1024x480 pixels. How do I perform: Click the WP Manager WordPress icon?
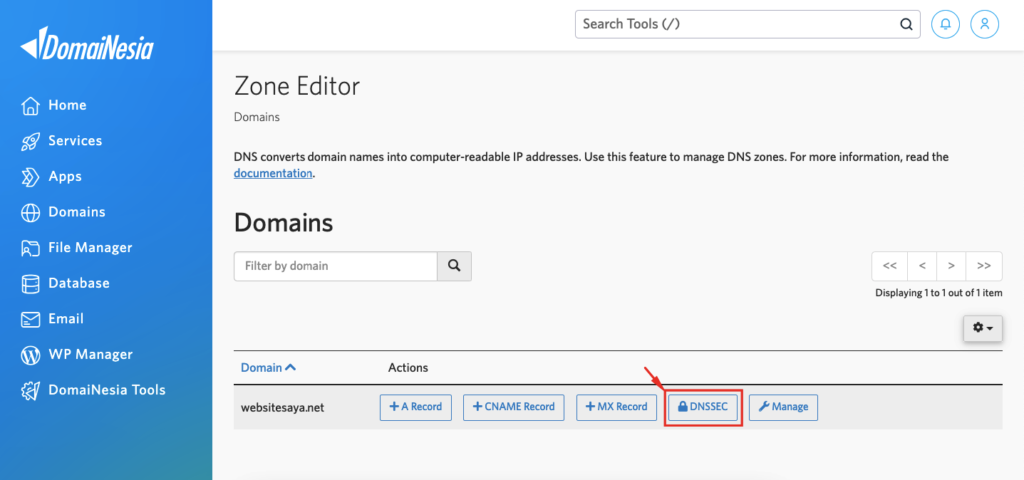pyautogui.click(x=31, y=355)
